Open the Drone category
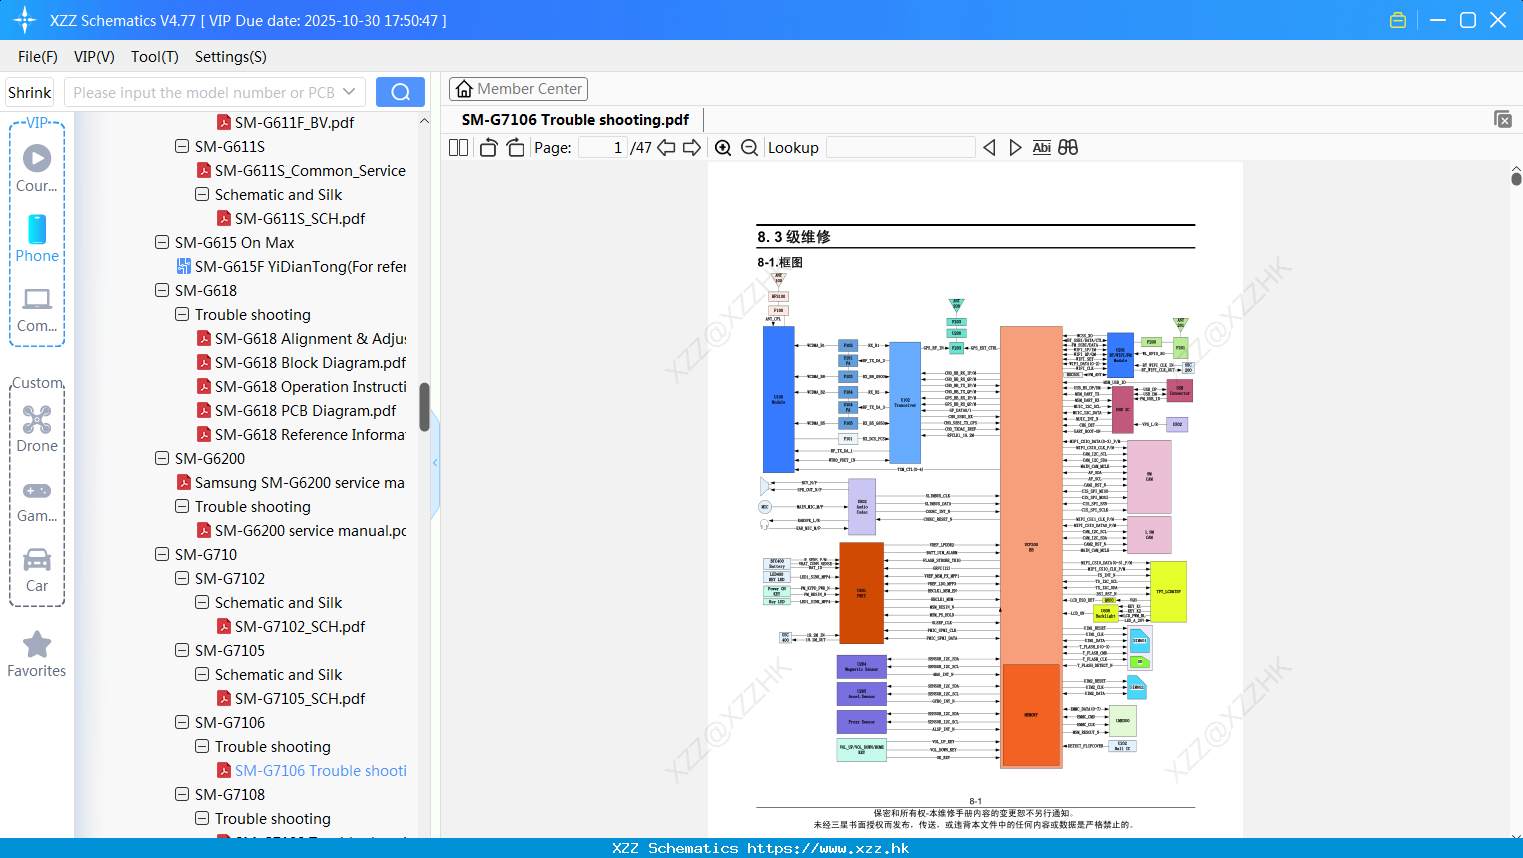Screen dimensions: 1523x858 pos(37,429)
